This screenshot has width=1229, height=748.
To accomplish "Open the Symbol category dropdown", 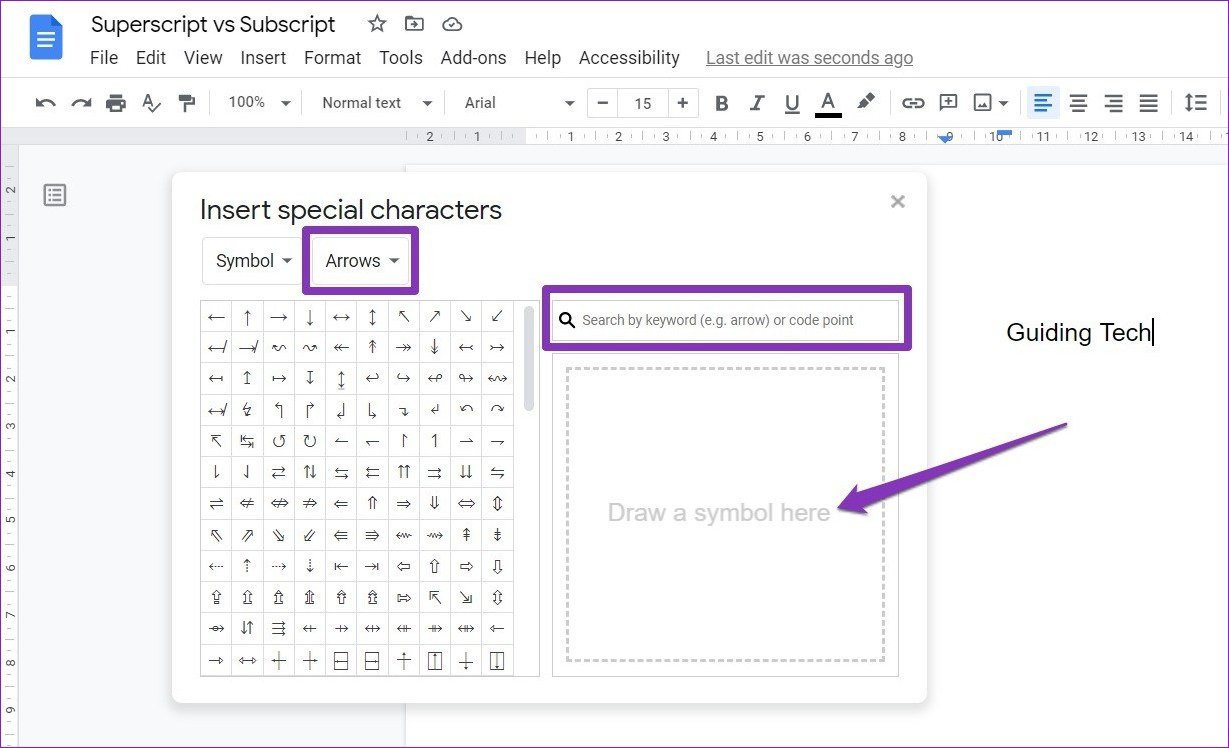I will click(x=254, y=261).
